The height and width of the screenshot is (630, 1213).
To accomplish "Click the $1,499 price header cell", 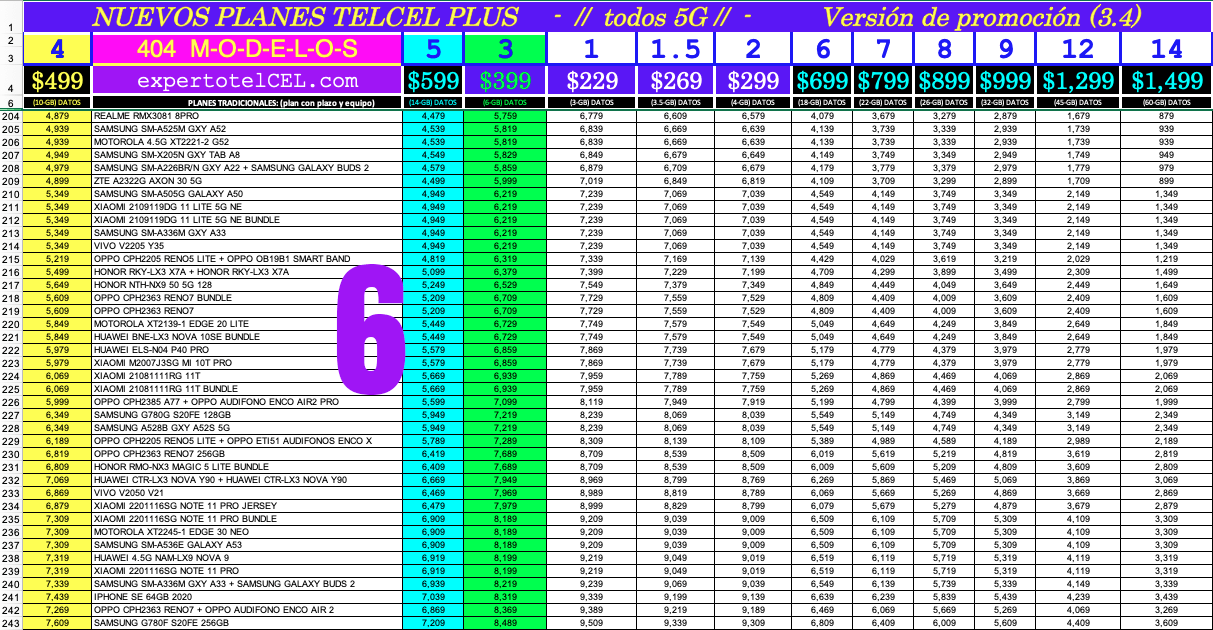I will 1166,81.
